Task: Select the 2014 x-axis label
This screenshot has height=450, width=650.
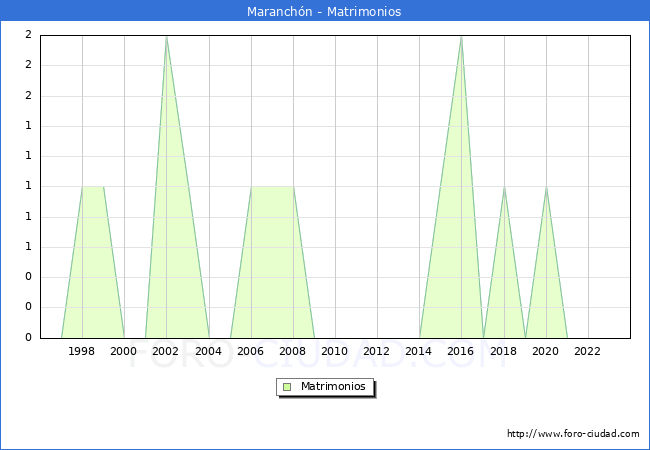Action: point(419,351)
